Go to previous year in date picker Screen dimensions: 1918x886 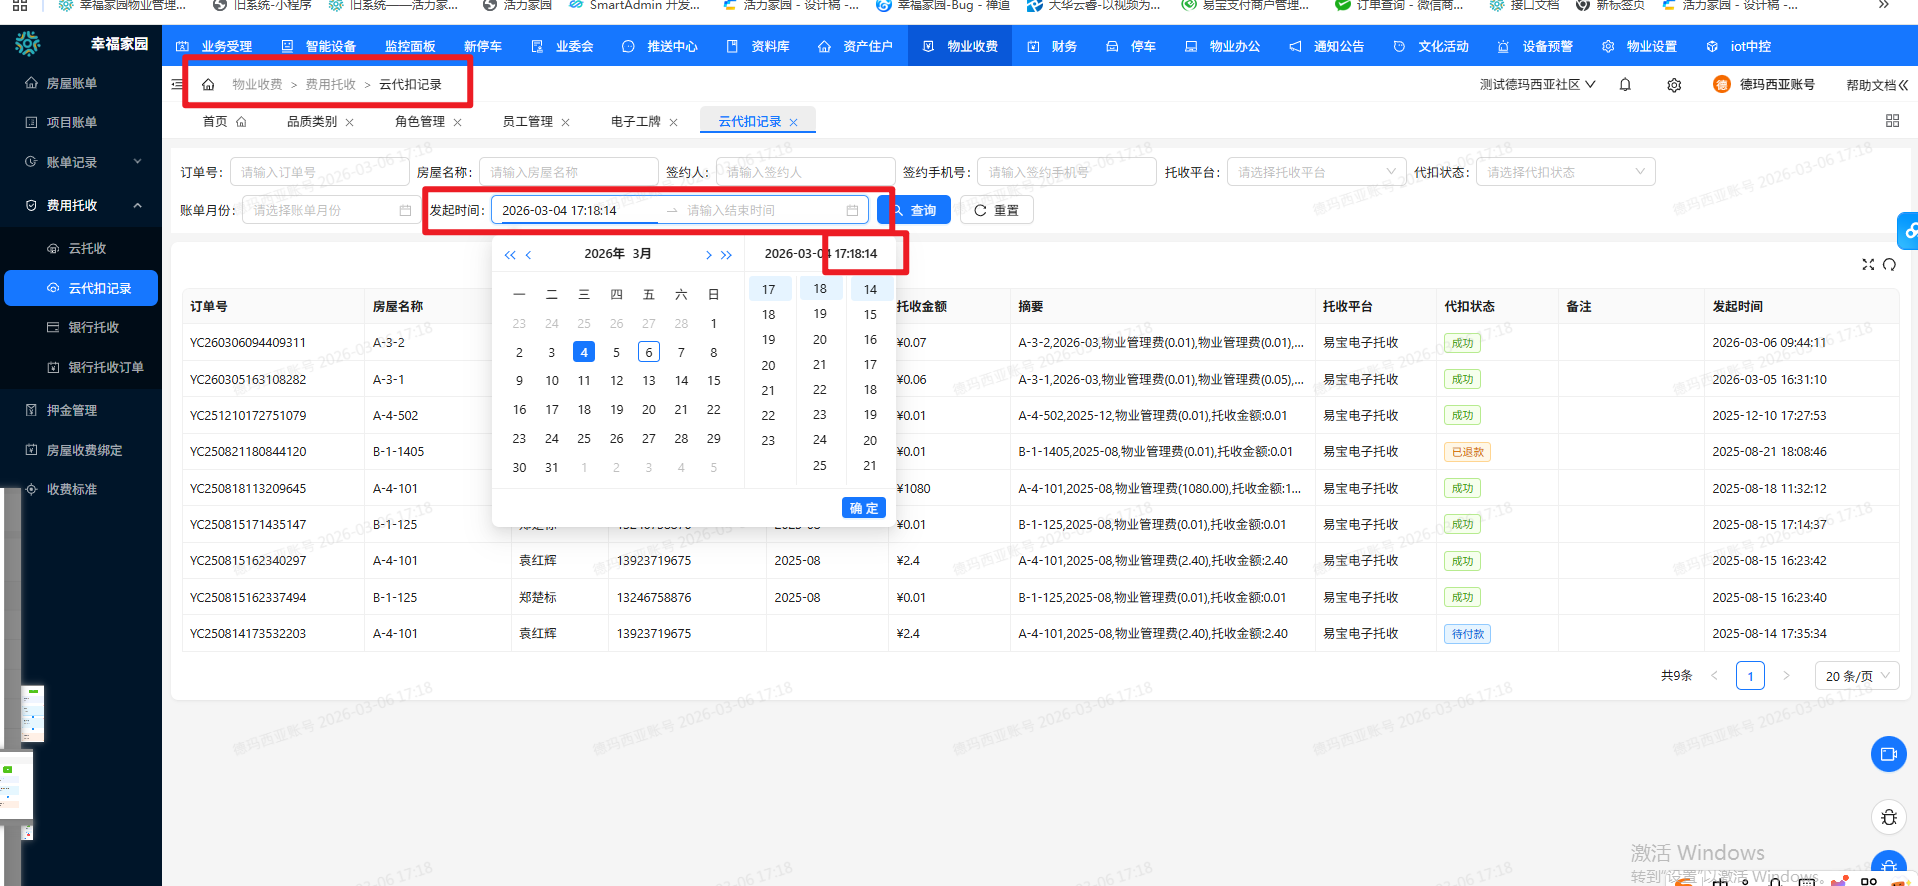(x=510, y=255)
